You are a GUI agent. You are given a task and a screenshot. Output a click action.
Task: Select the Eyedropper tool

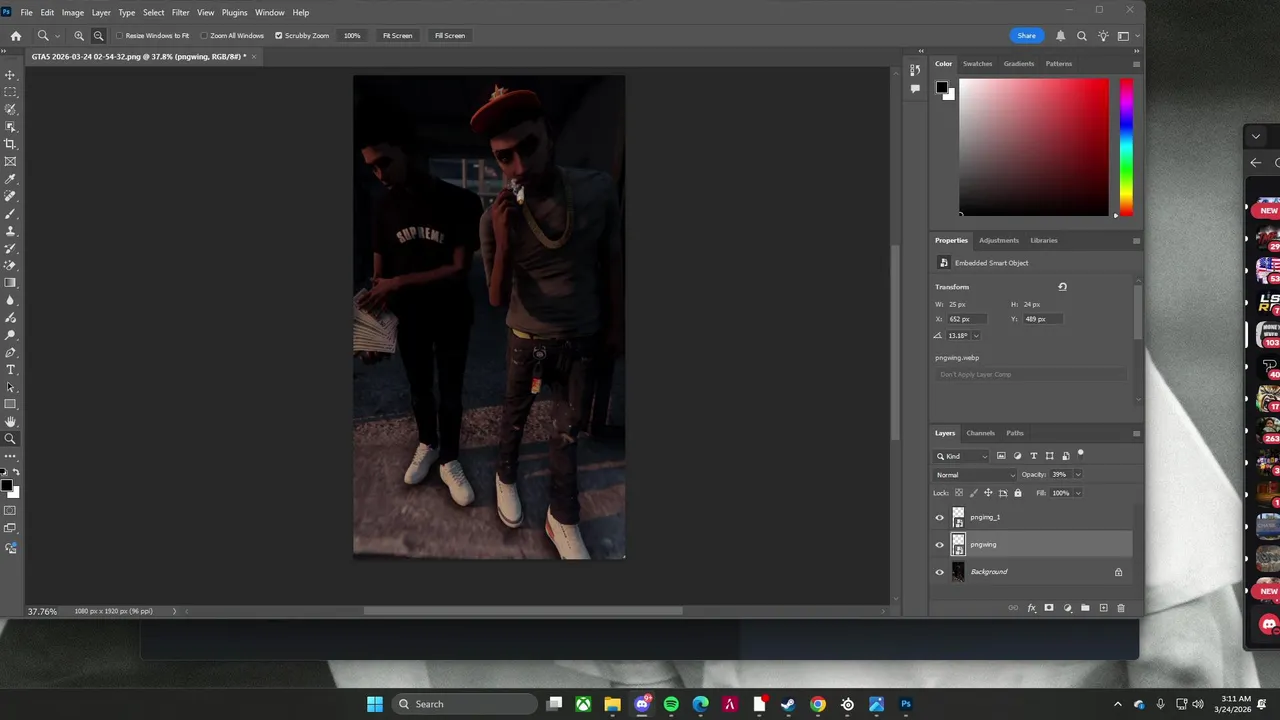click(11, 179)
